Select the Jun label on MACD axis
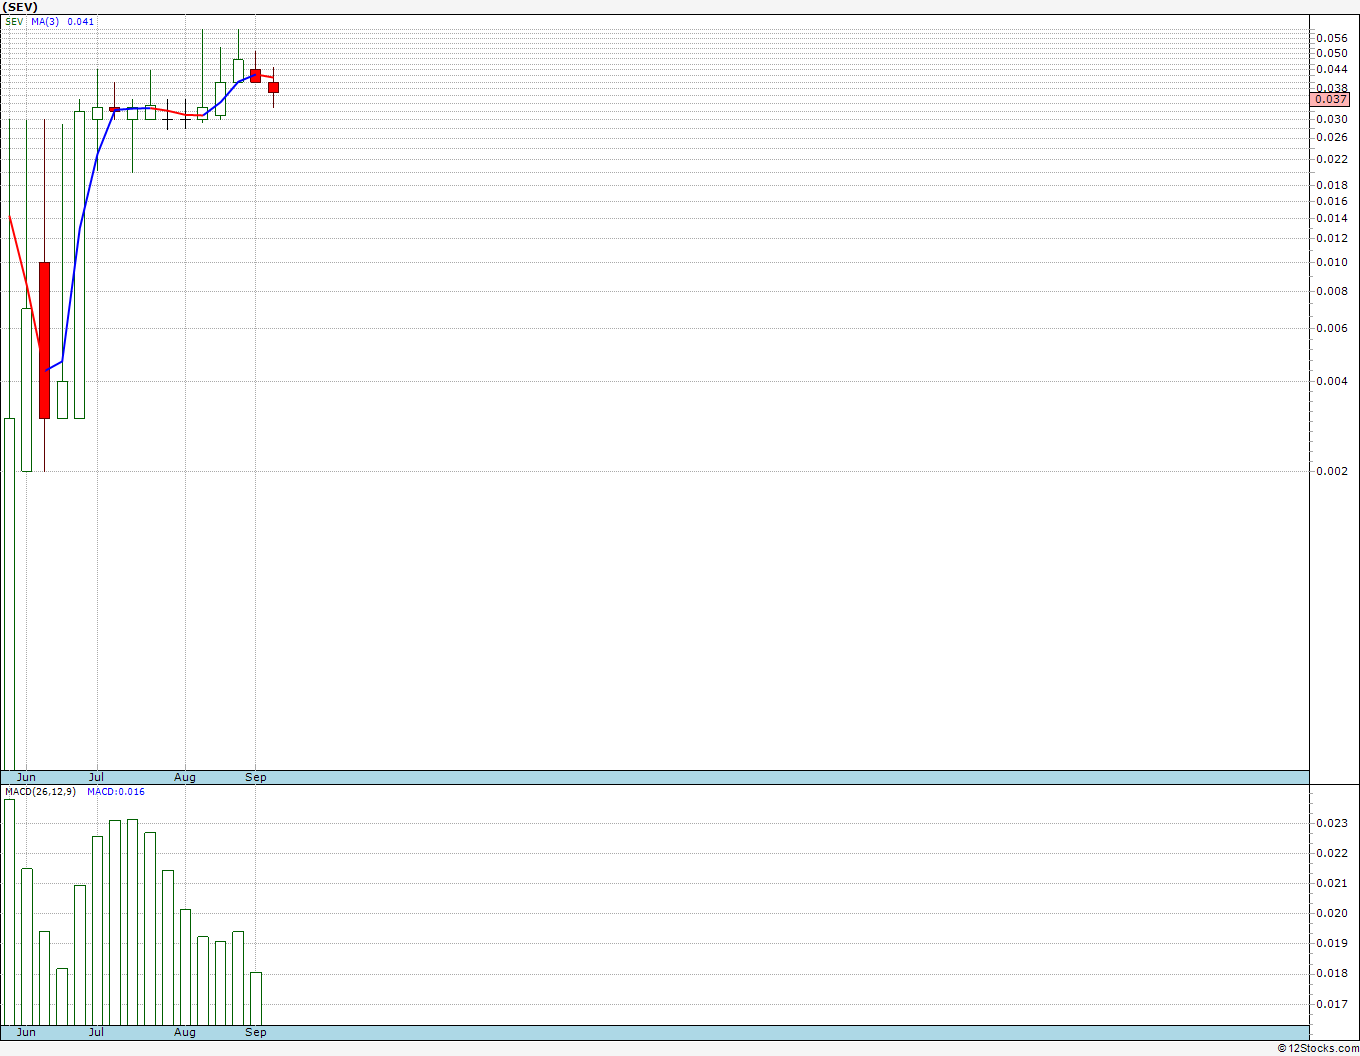Viewport: 1360px width, 1056px height. point(26,1032)
